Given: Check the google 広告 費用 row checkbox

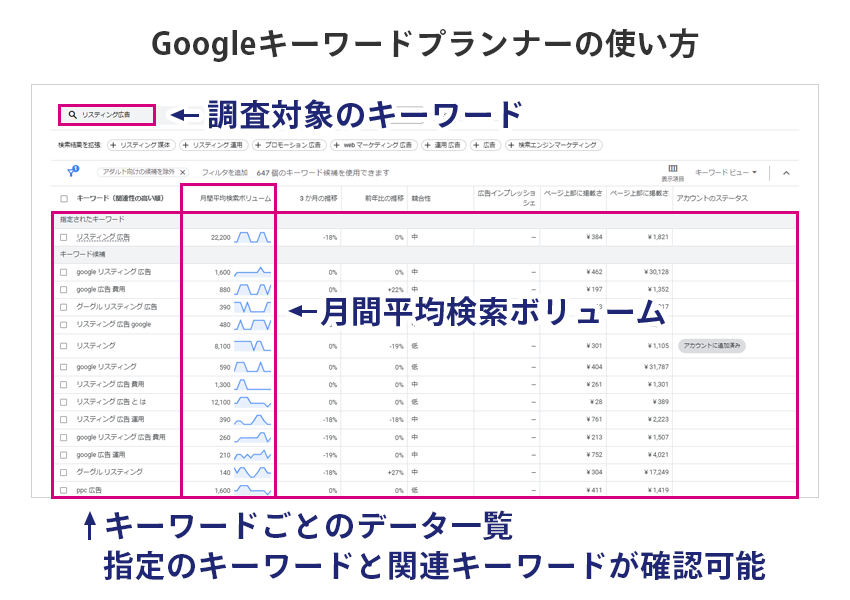Looking at the screenshot, I should pyautogui.click(x=64, y=290).
